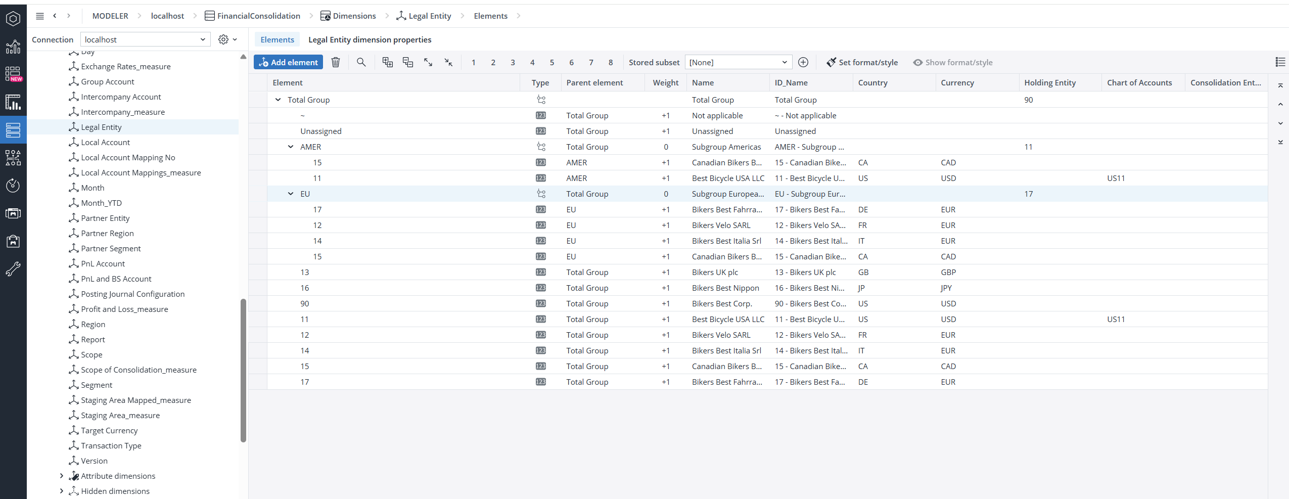The height and width of the screenshot is (499, 1289).
Task: Select the Elements tab
Action: point(277,40)
